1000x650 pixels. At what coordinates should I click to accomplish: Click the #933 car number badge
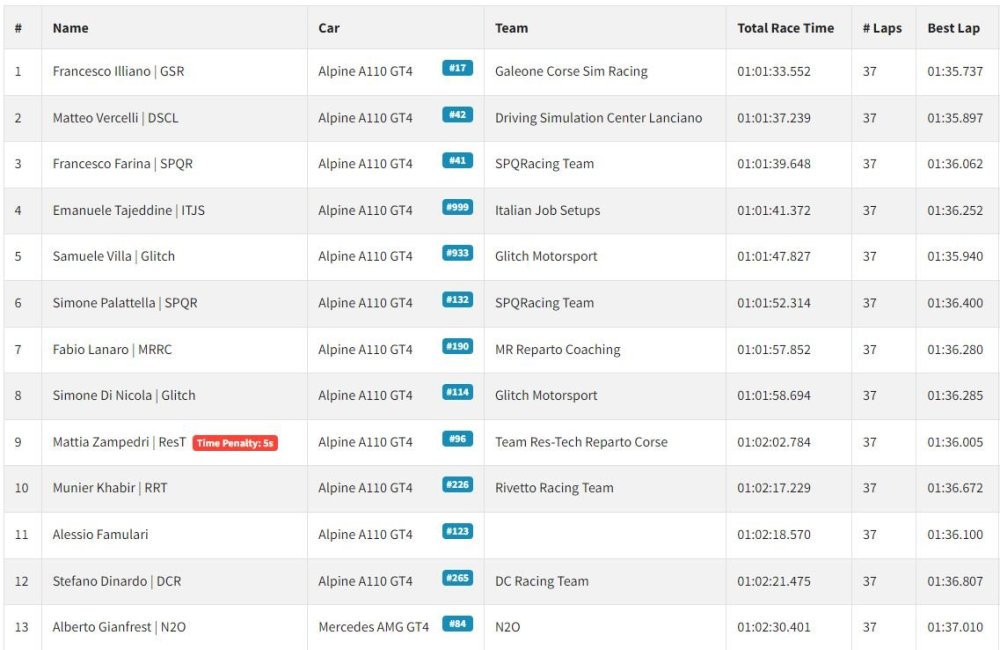[x=457, y=253]
